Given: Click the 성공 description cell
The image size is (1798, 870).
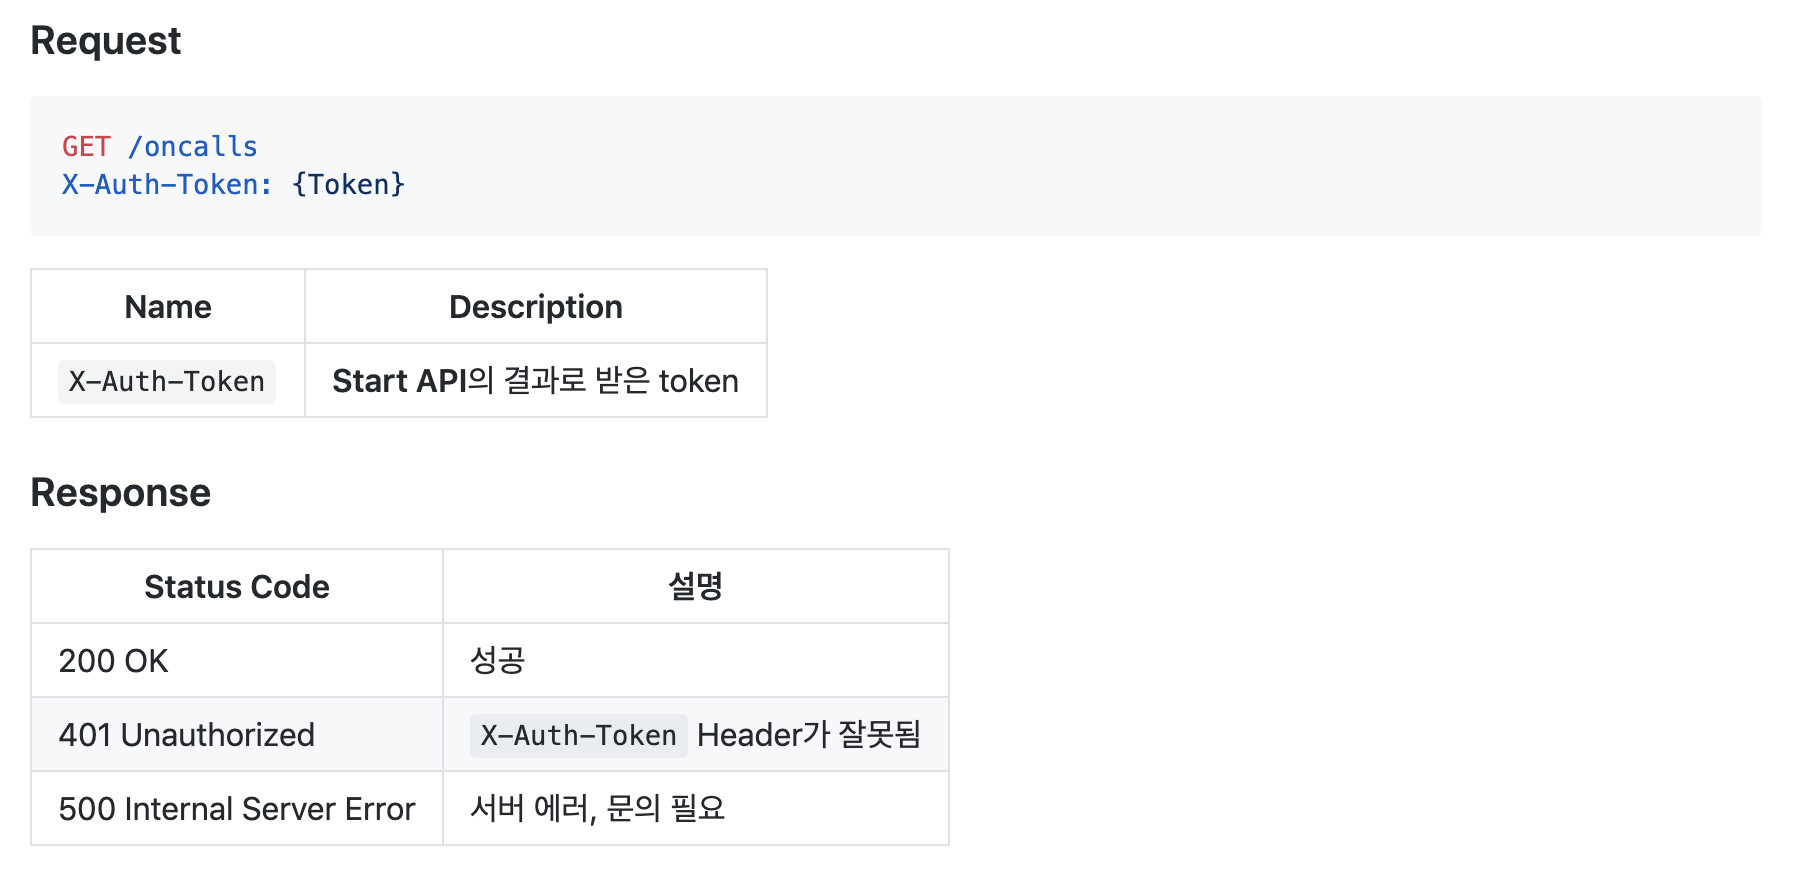Looking at the screenshot, I should pyautogui.click(x=498, y=661).
